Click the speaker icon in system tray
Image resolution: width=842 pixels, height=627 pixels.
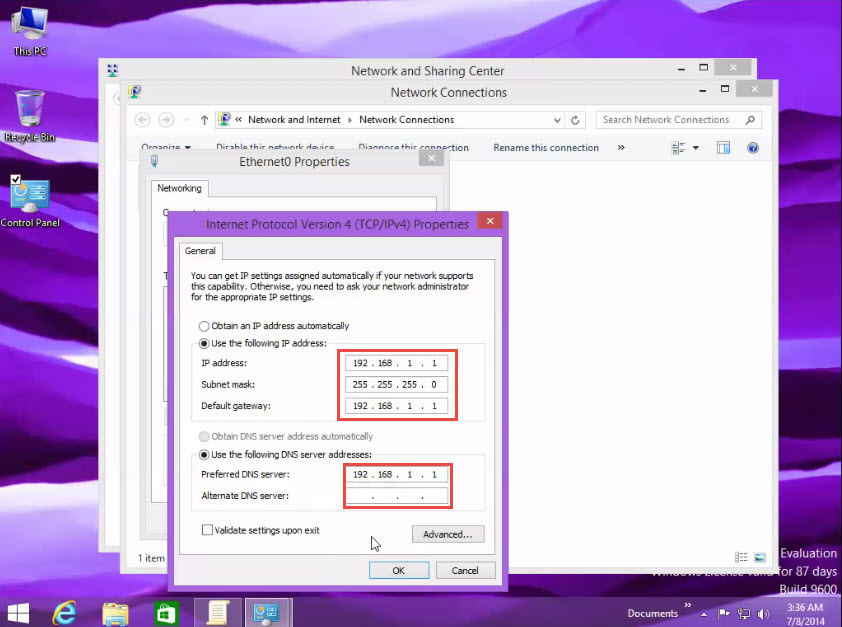point(765,613)
